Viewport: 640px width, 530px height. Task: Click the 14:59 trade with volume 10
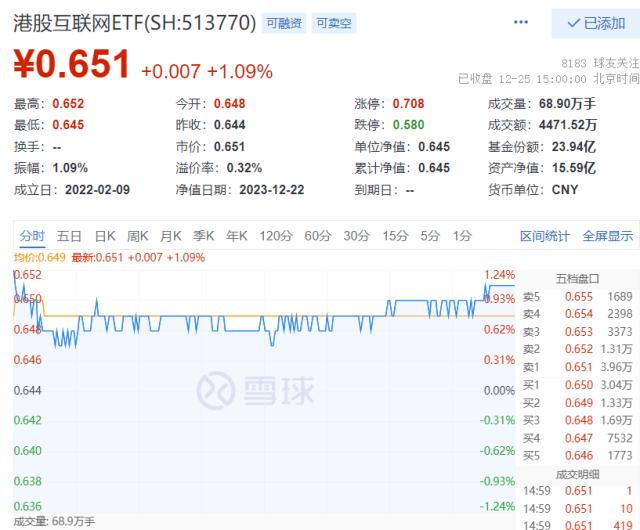(577, 508)
